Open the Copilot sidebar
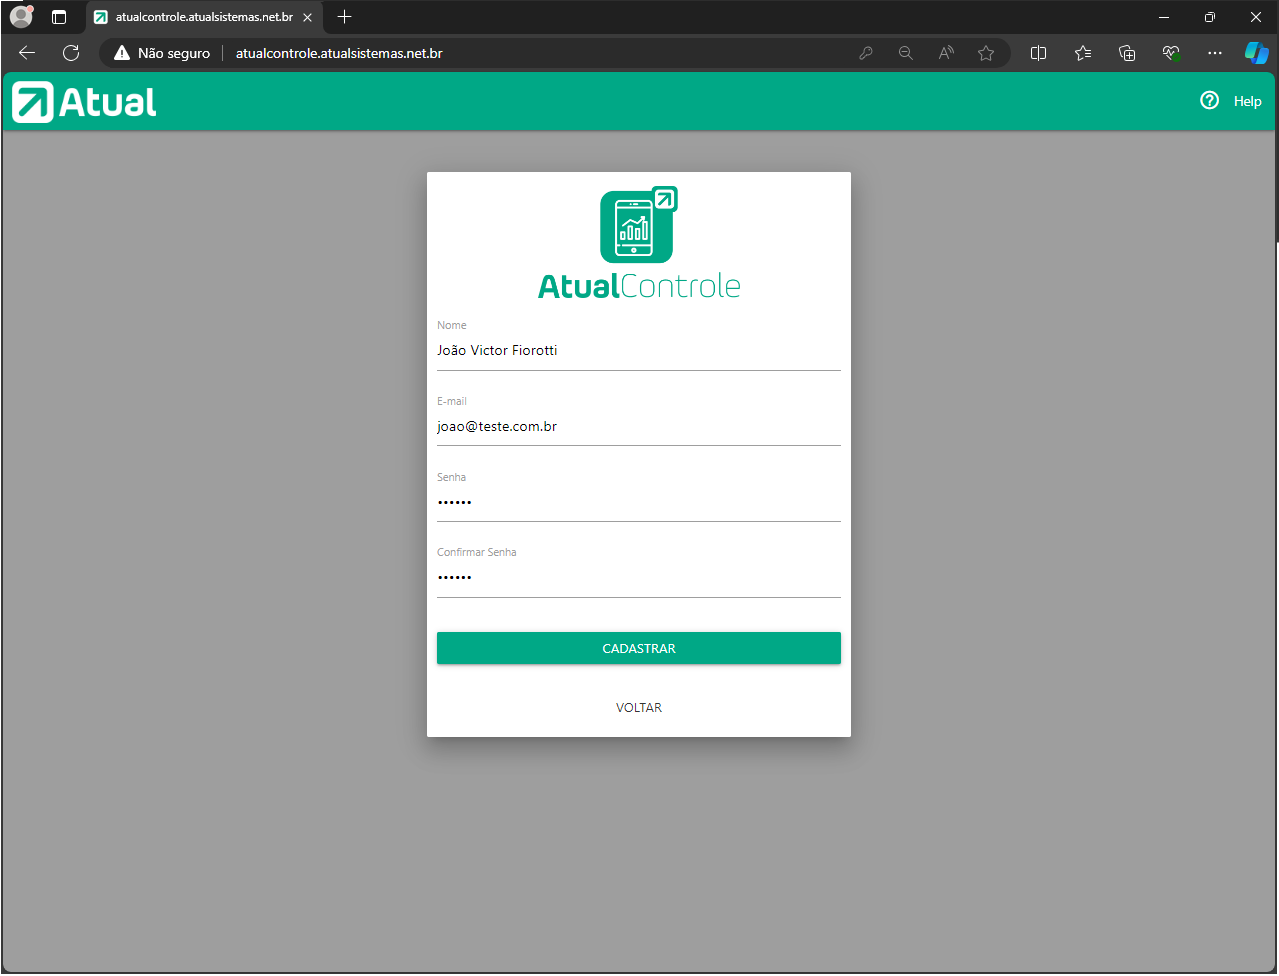 tap(1256, 53)
